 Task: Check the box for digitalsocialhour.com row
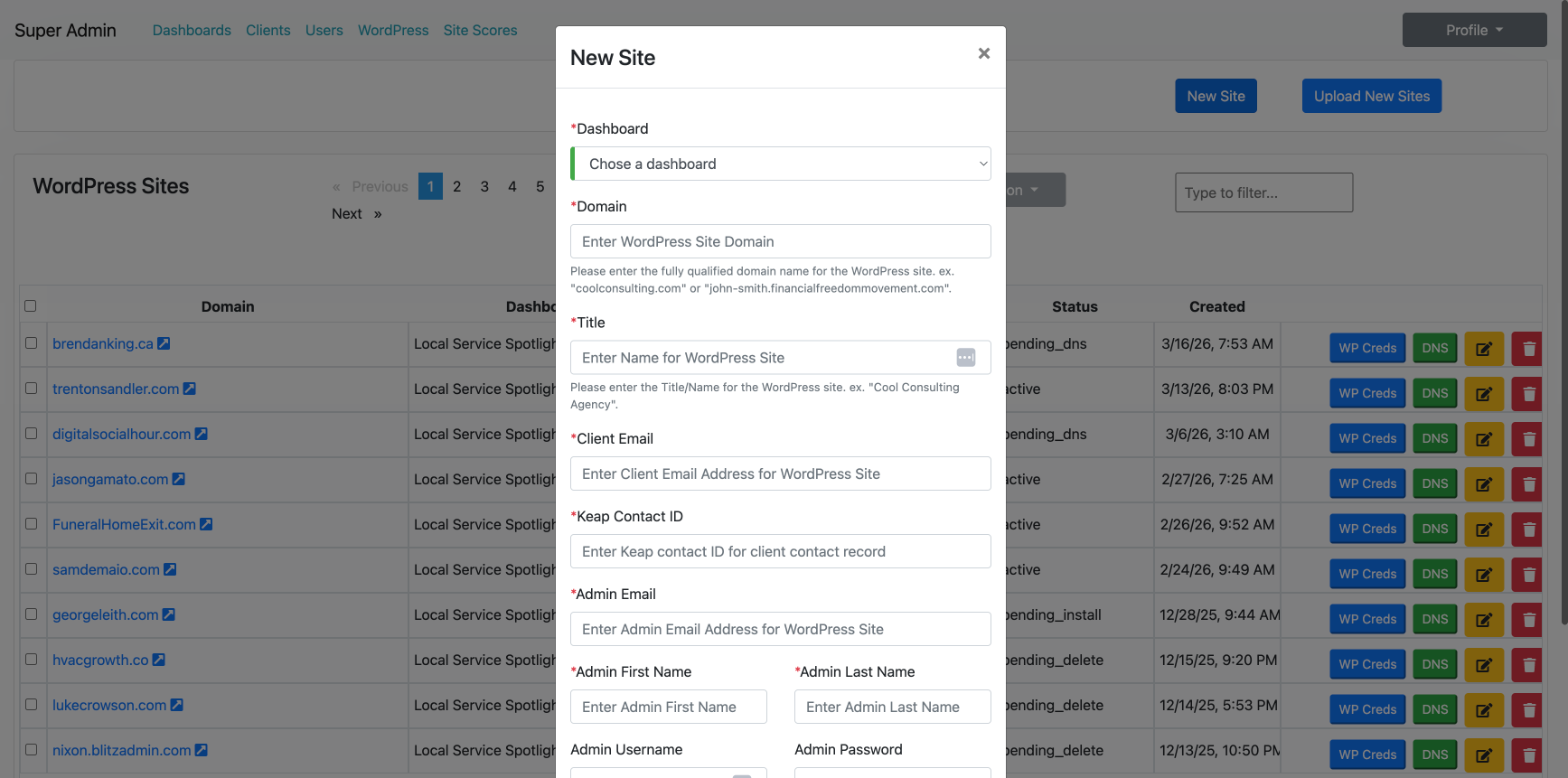pyautogui.click(x=31, y=434)
